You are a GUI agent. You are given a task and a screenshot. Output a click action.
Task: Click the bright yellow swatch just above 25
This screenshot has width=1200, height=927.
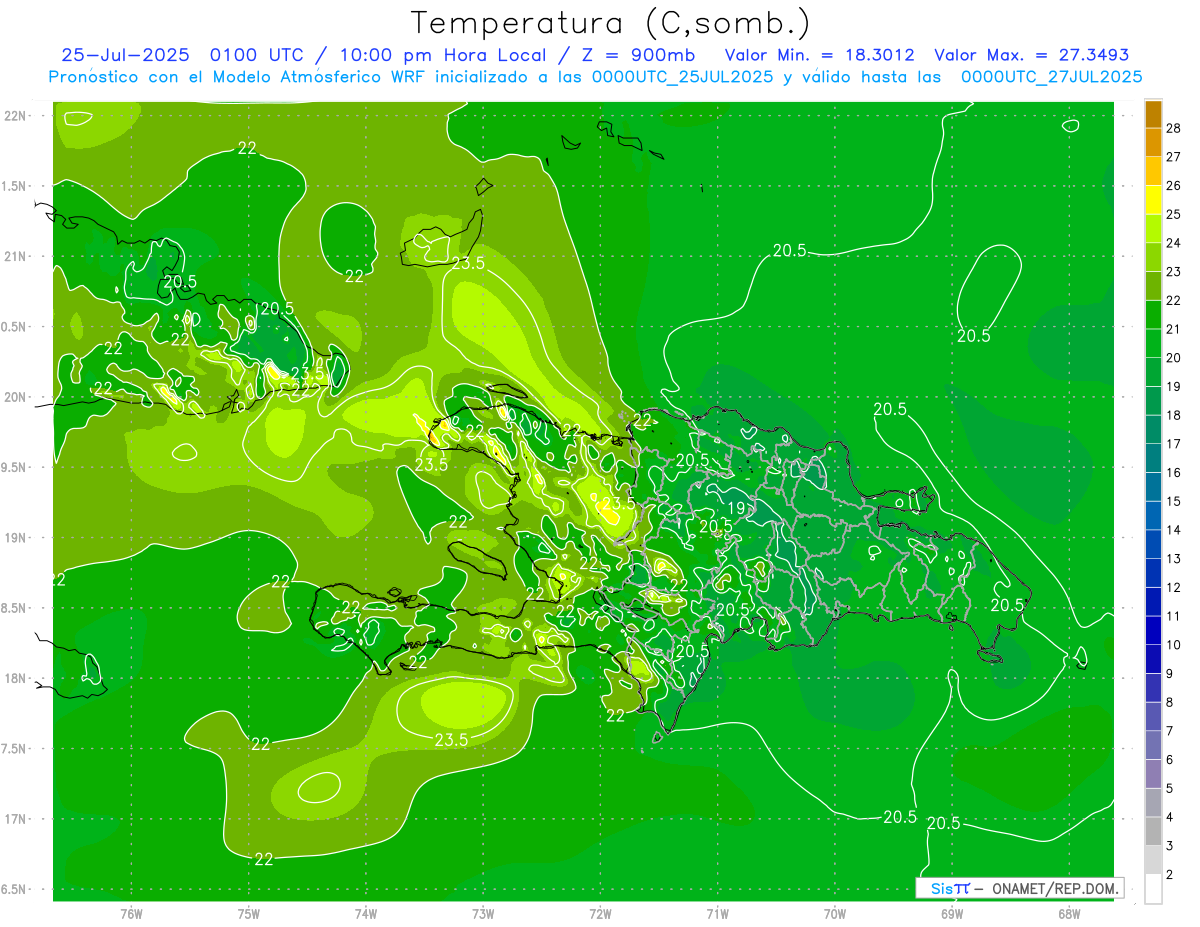point(1153,200)
